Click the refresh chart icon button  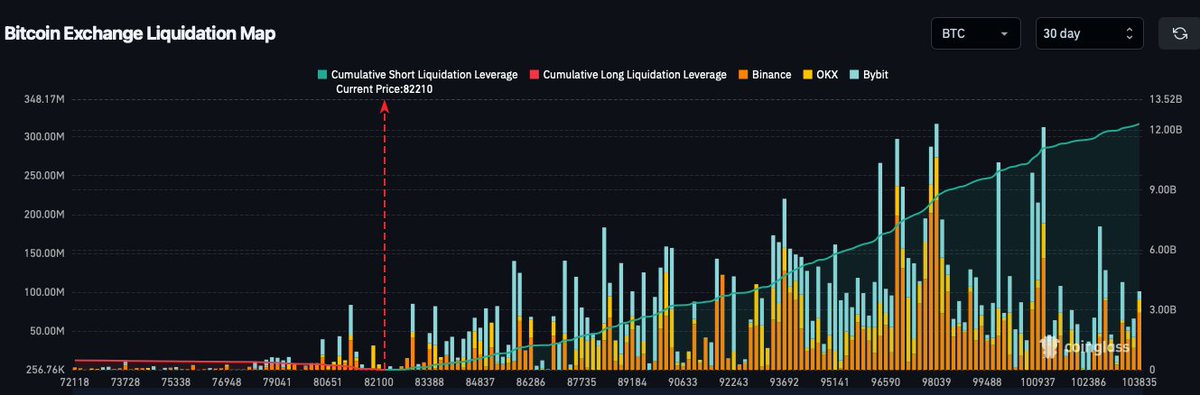pos(1179,33)
